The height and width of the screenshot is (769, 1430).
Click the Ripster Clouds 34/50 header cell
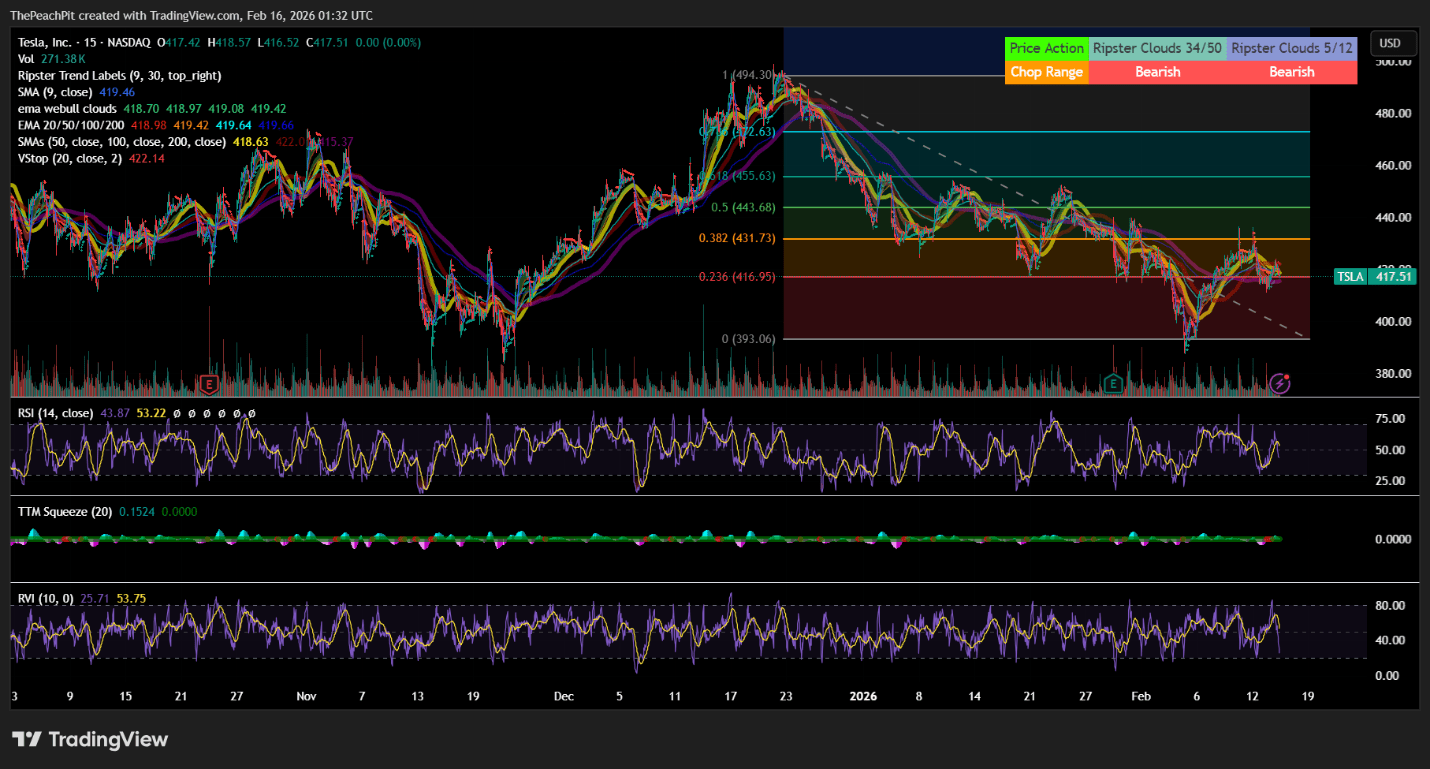tap(1158, 48)
